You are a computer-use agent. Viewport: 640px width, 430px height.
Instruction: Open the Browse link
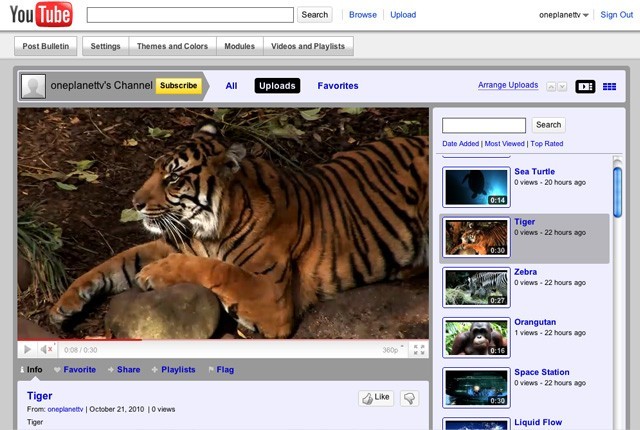click(362, 15)
